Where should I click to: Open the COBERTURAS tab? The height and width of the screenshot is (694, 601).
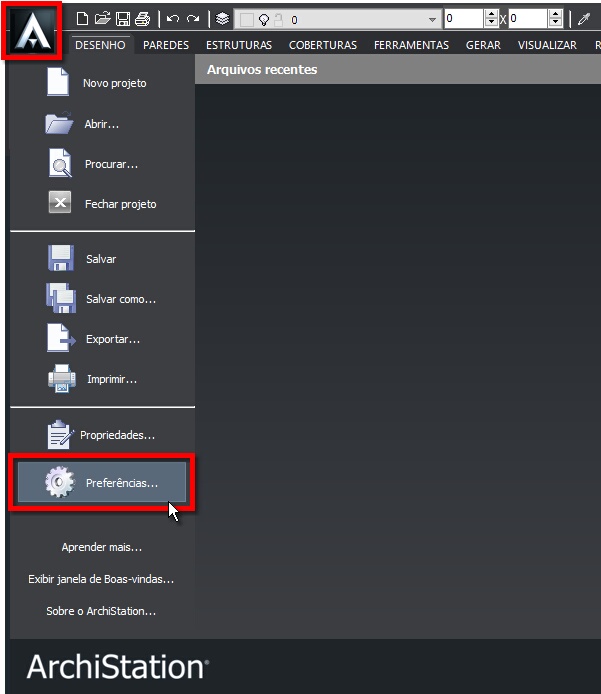click(323, 45)
